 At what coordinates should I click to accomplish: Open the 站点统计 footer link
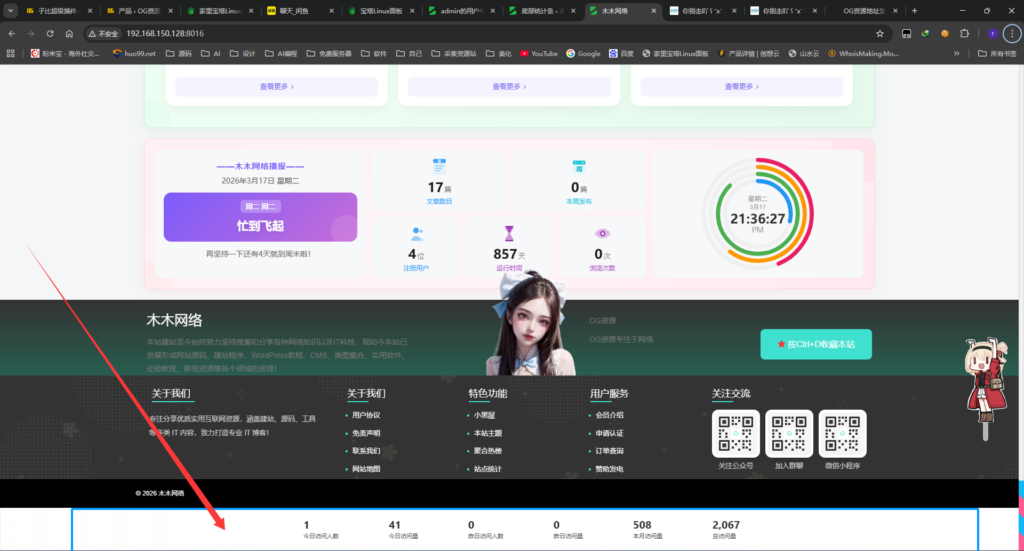[x=487, y=469]
